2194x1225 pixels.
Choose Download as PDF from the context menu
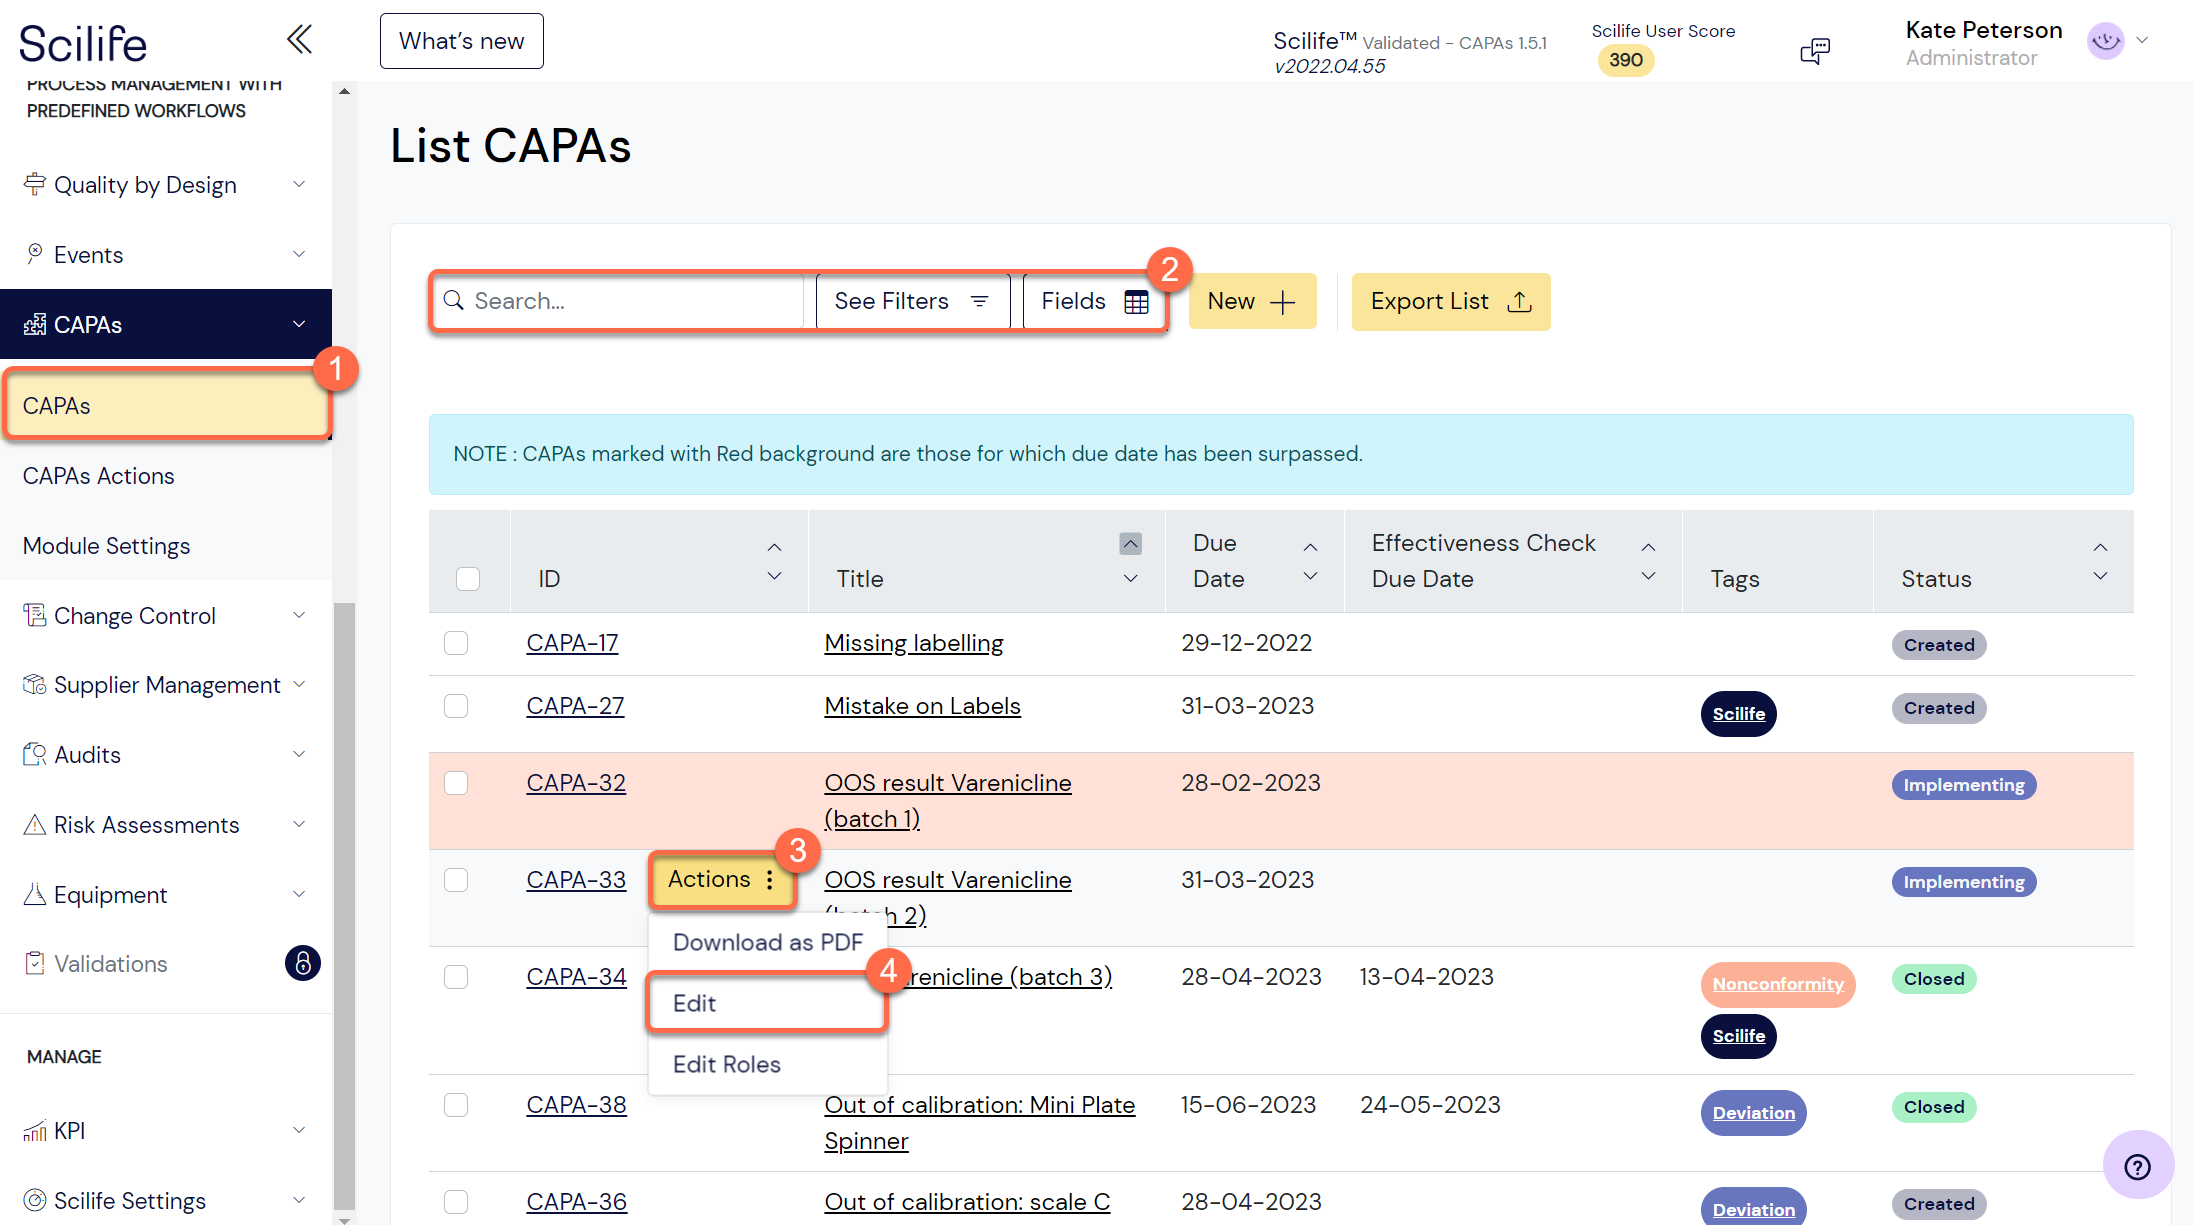tap(767, 942)
